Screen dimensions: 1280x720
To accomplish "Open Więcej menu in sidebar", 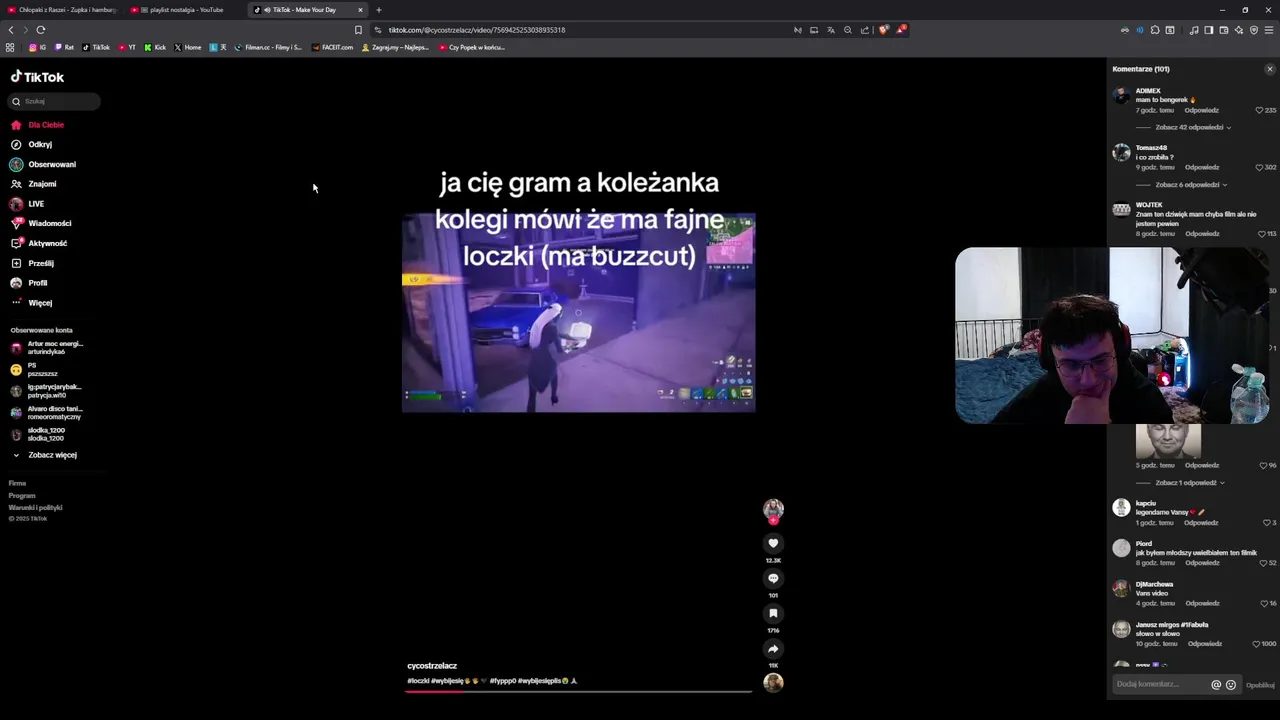I will [x=31, y=302].
